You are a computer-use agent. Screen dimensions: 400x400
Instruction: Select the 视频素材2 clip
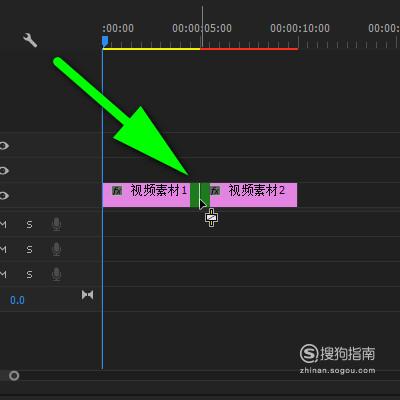[253, 195]
